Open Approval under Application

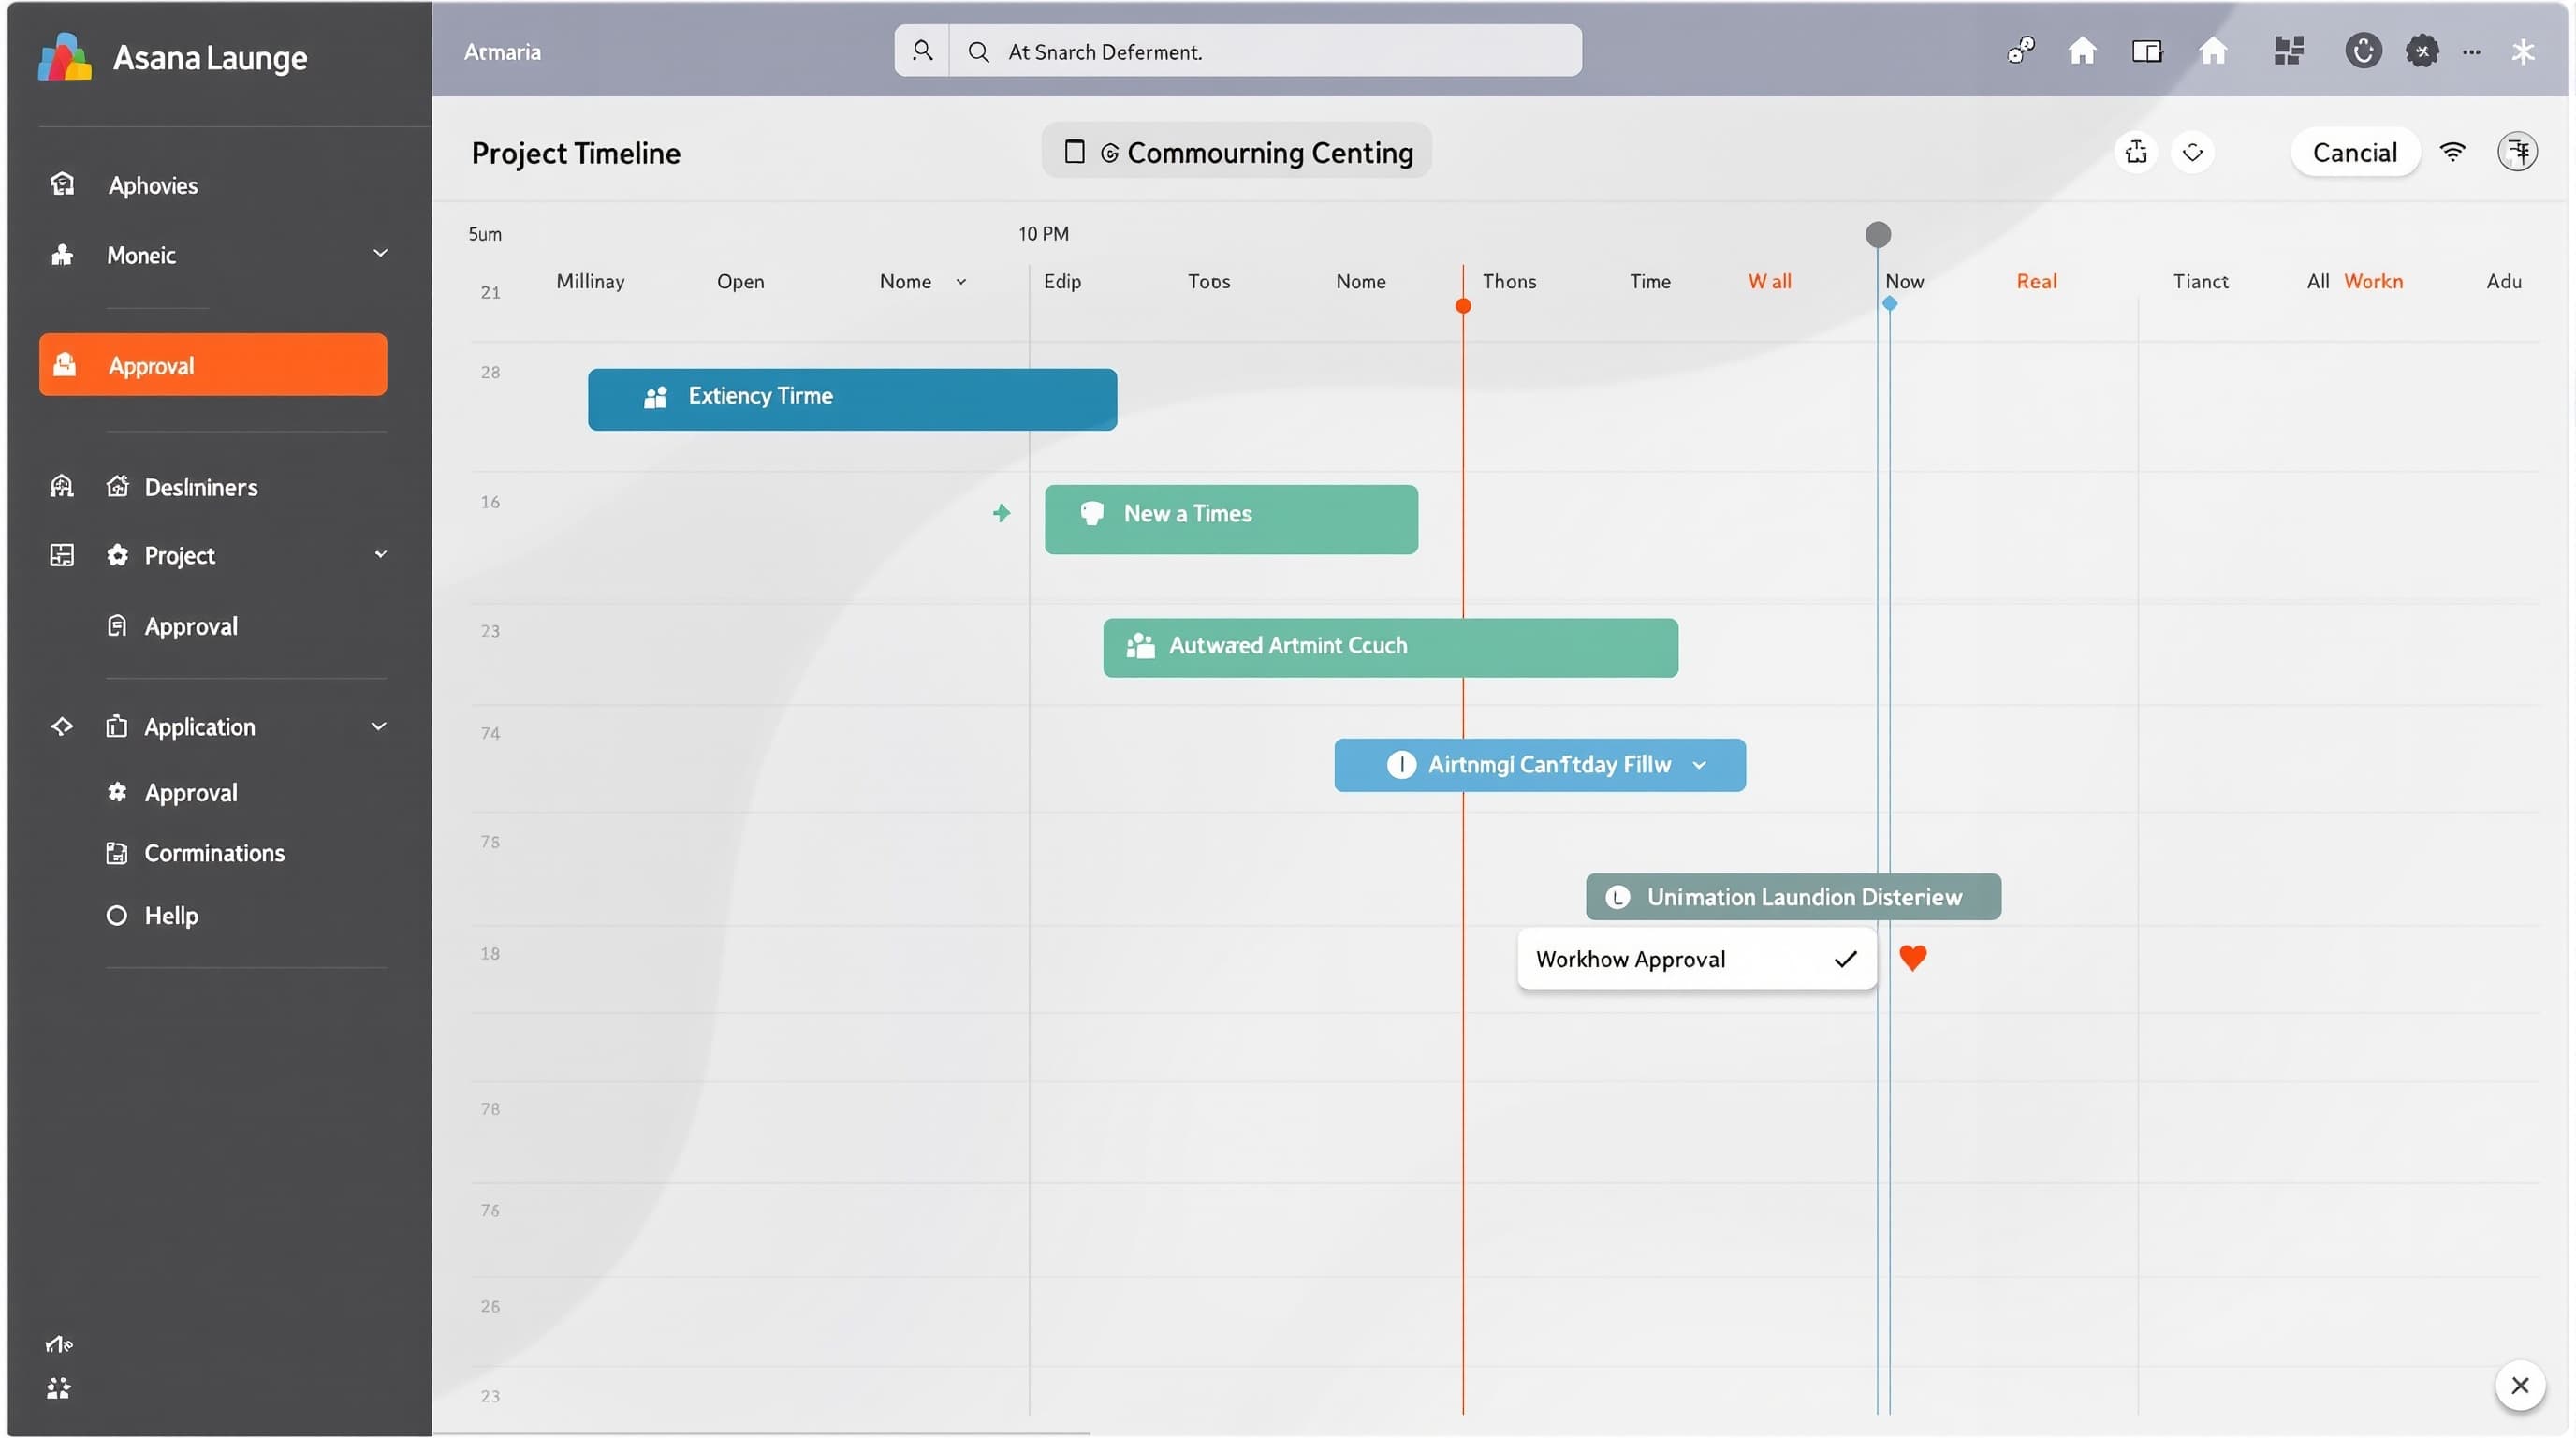click(190, 792)
